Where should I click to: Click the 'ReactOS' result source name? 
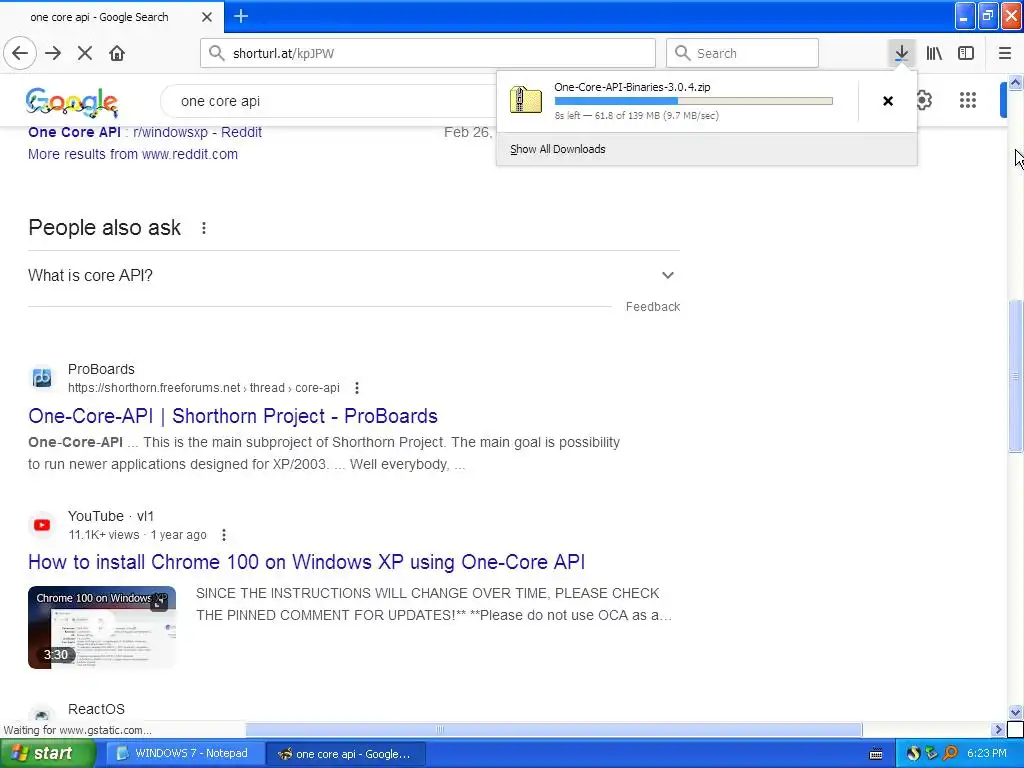96,709
